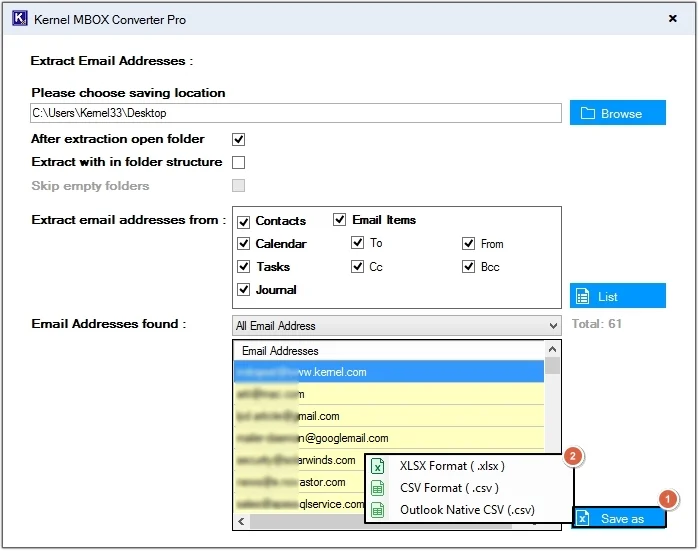Click the email list scroll up arrow
The width and height of the screenshot is (699, 551).
(x=552, y=350)
